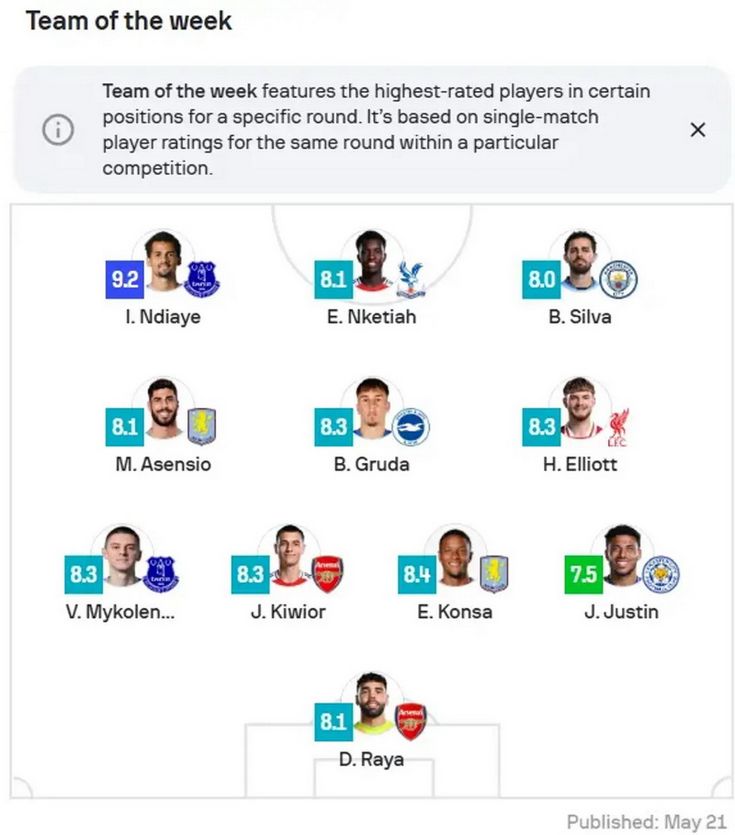Click Liverpool crest beside H. Elliott
Image resolution: width=735 pixels, height=835 pixels.
(x=618, y=427)
